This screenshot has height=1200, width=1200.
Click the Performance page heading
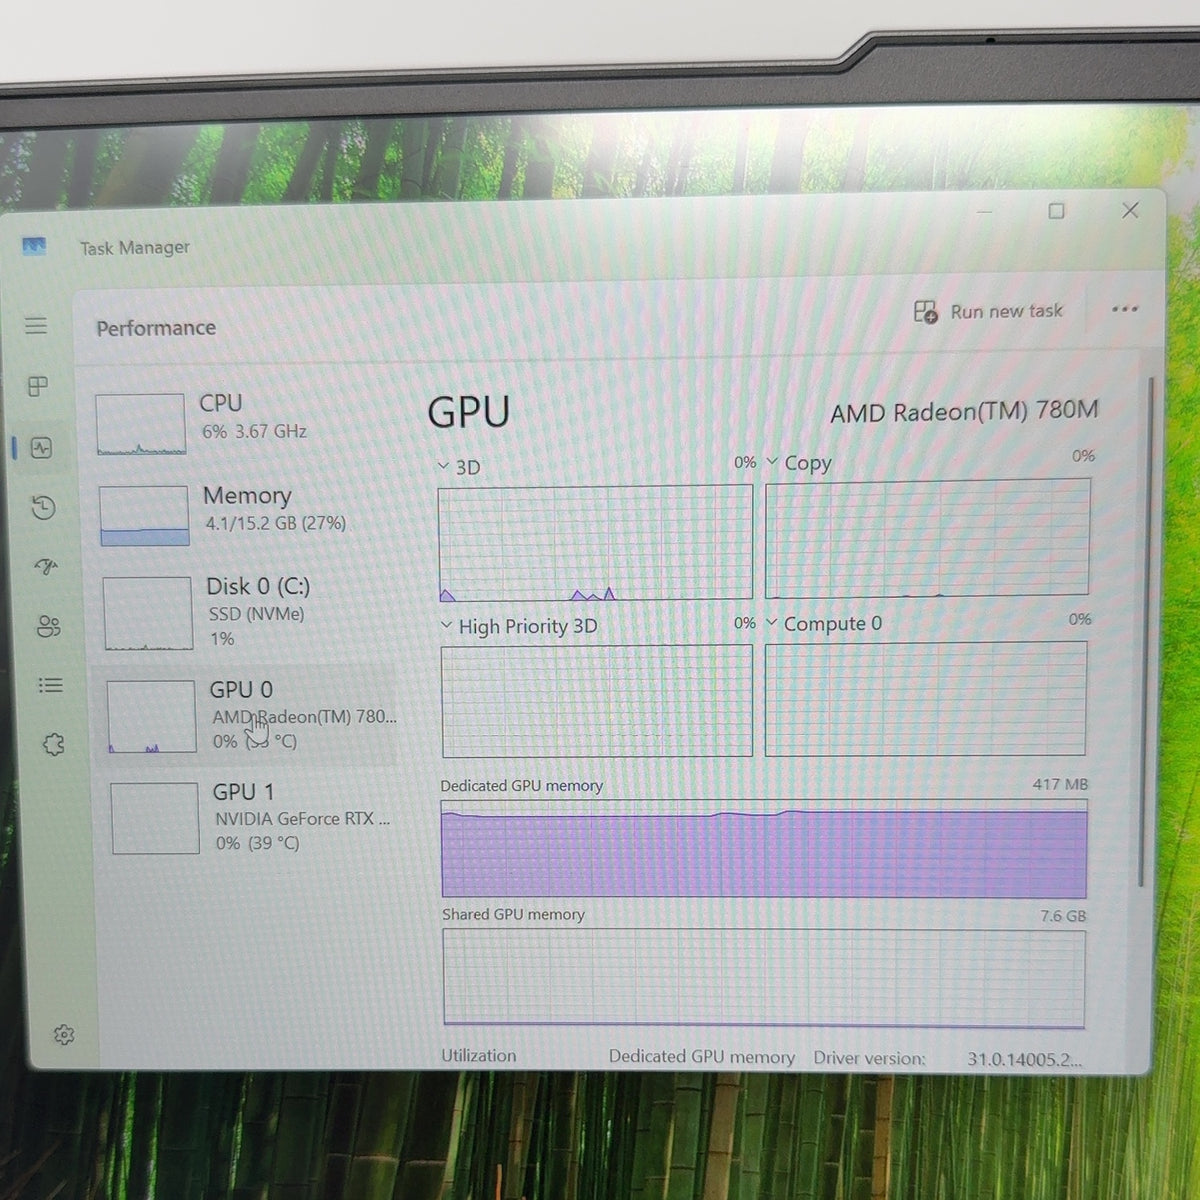(x=156, y=328)
